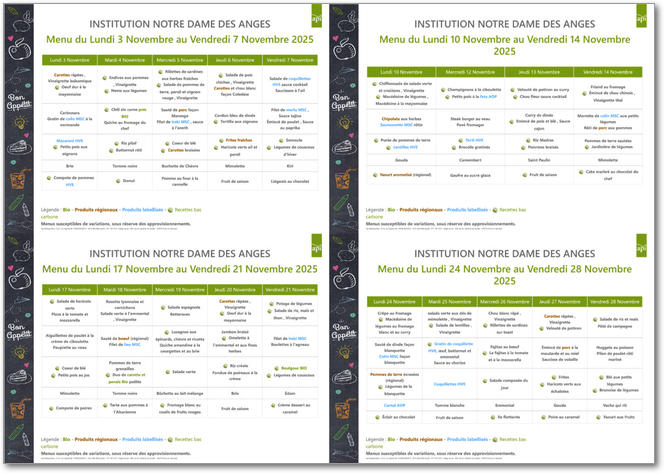Click the Bon Appétit graphic on the top-left menu

18,100
